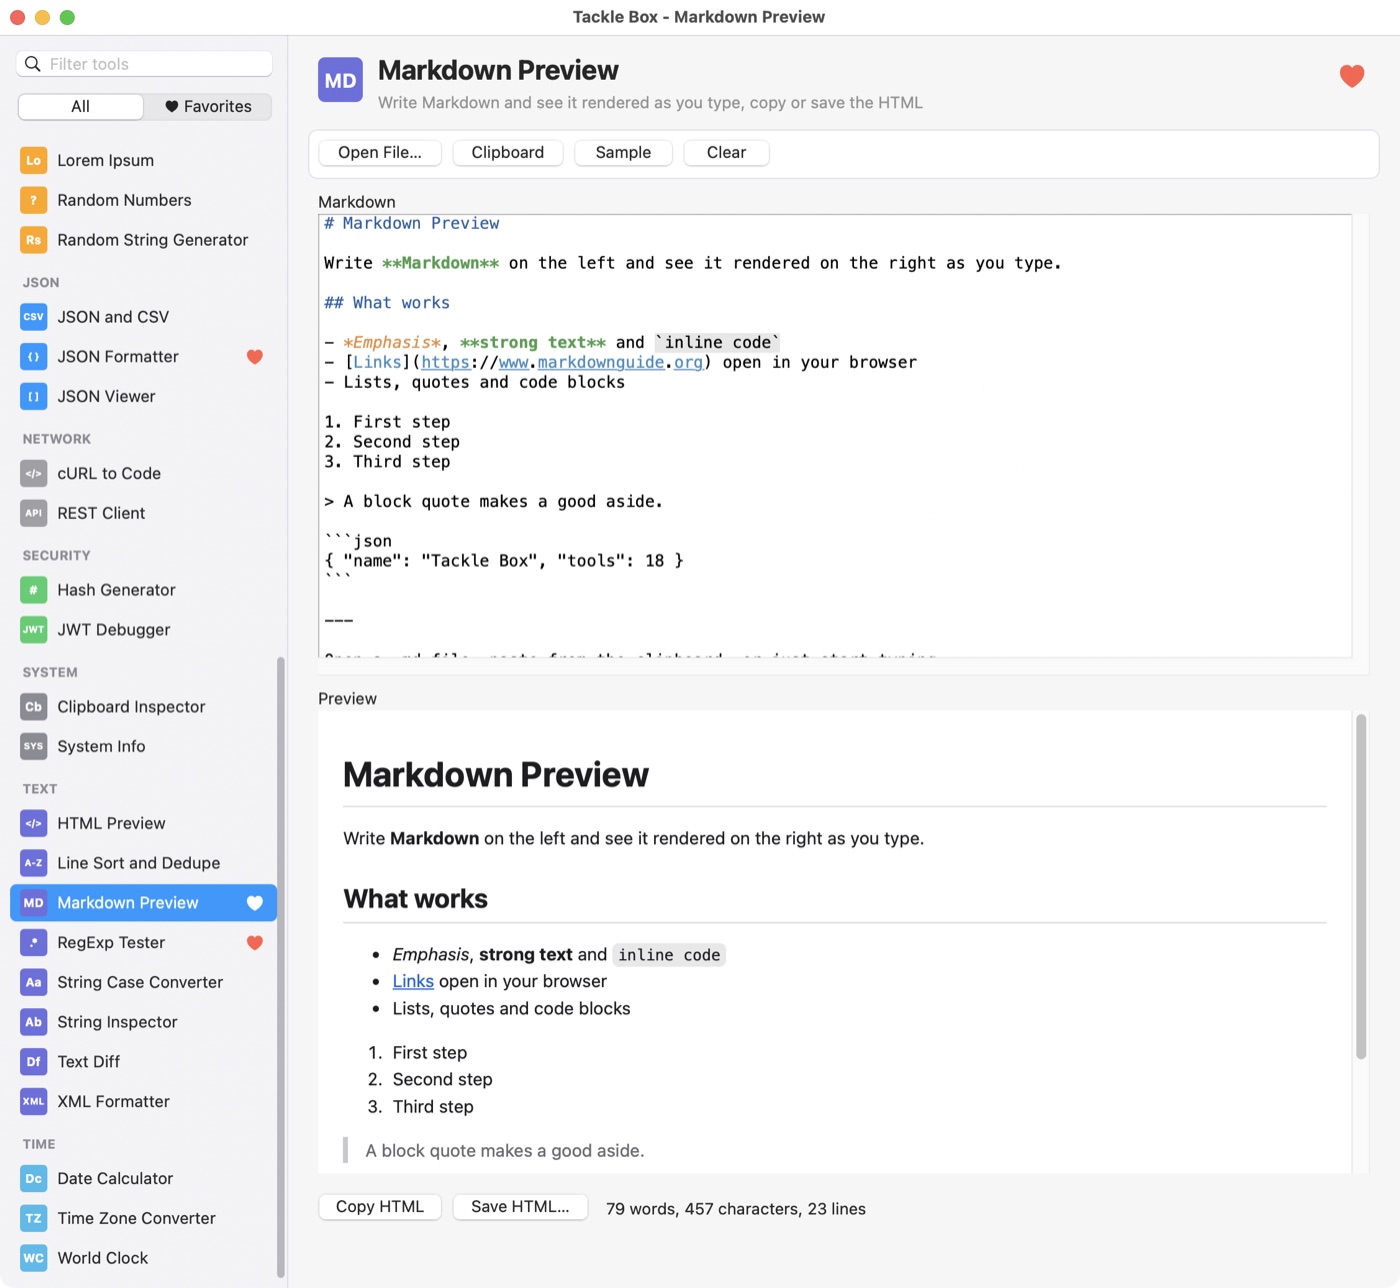
Task: Click the search magnifier icon in filter box
Action: coord(33,64)
